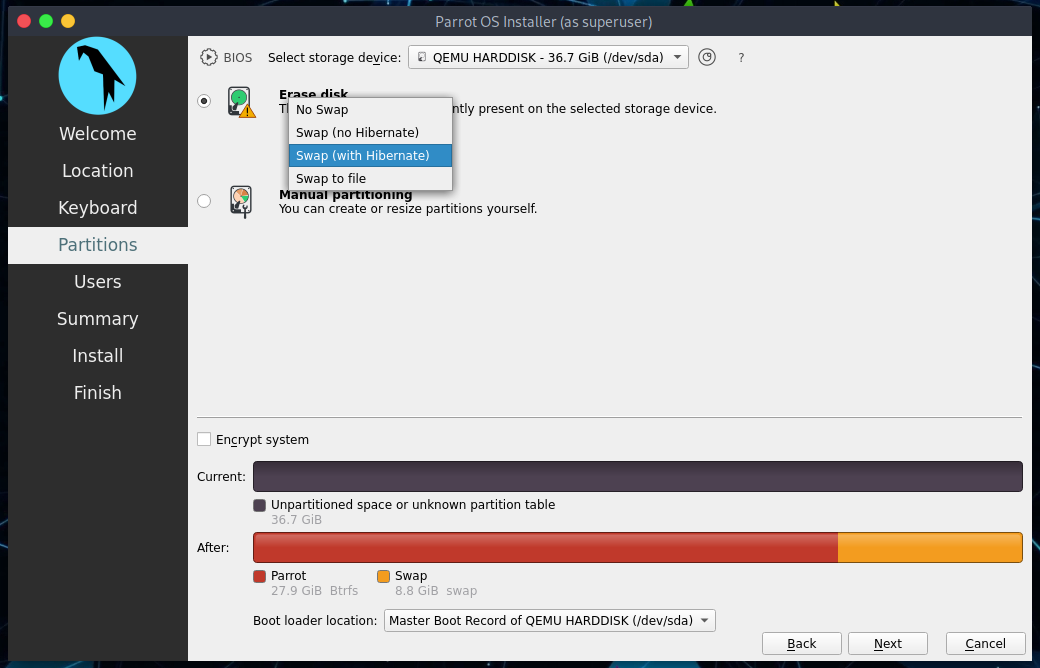Open the storage device dropdown
The image size is (1040, 668).
point(548,57)
